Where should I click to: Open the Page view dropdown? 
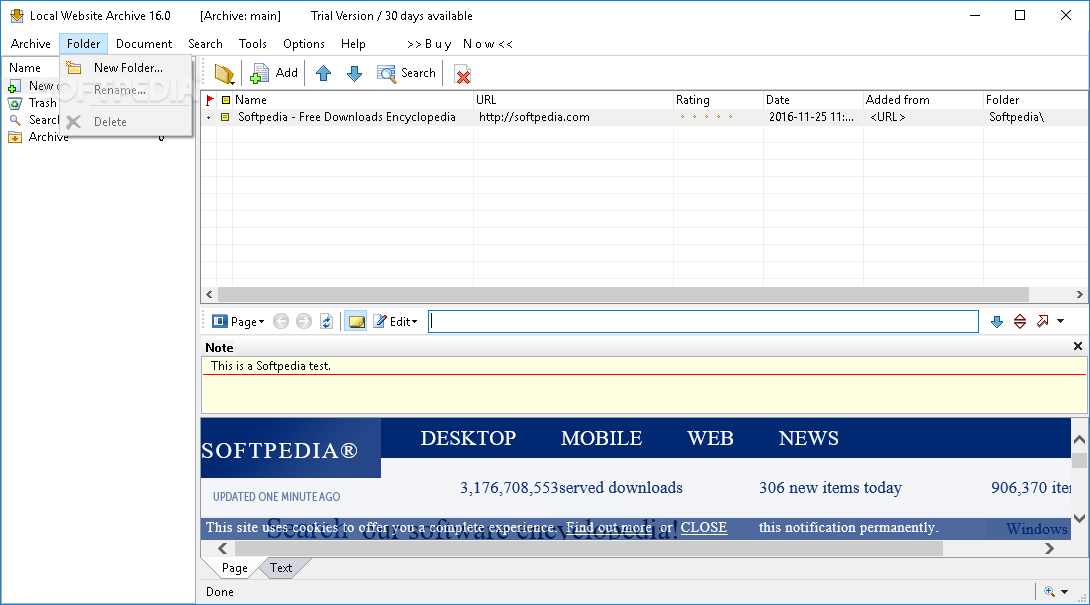tap(238, 321)
